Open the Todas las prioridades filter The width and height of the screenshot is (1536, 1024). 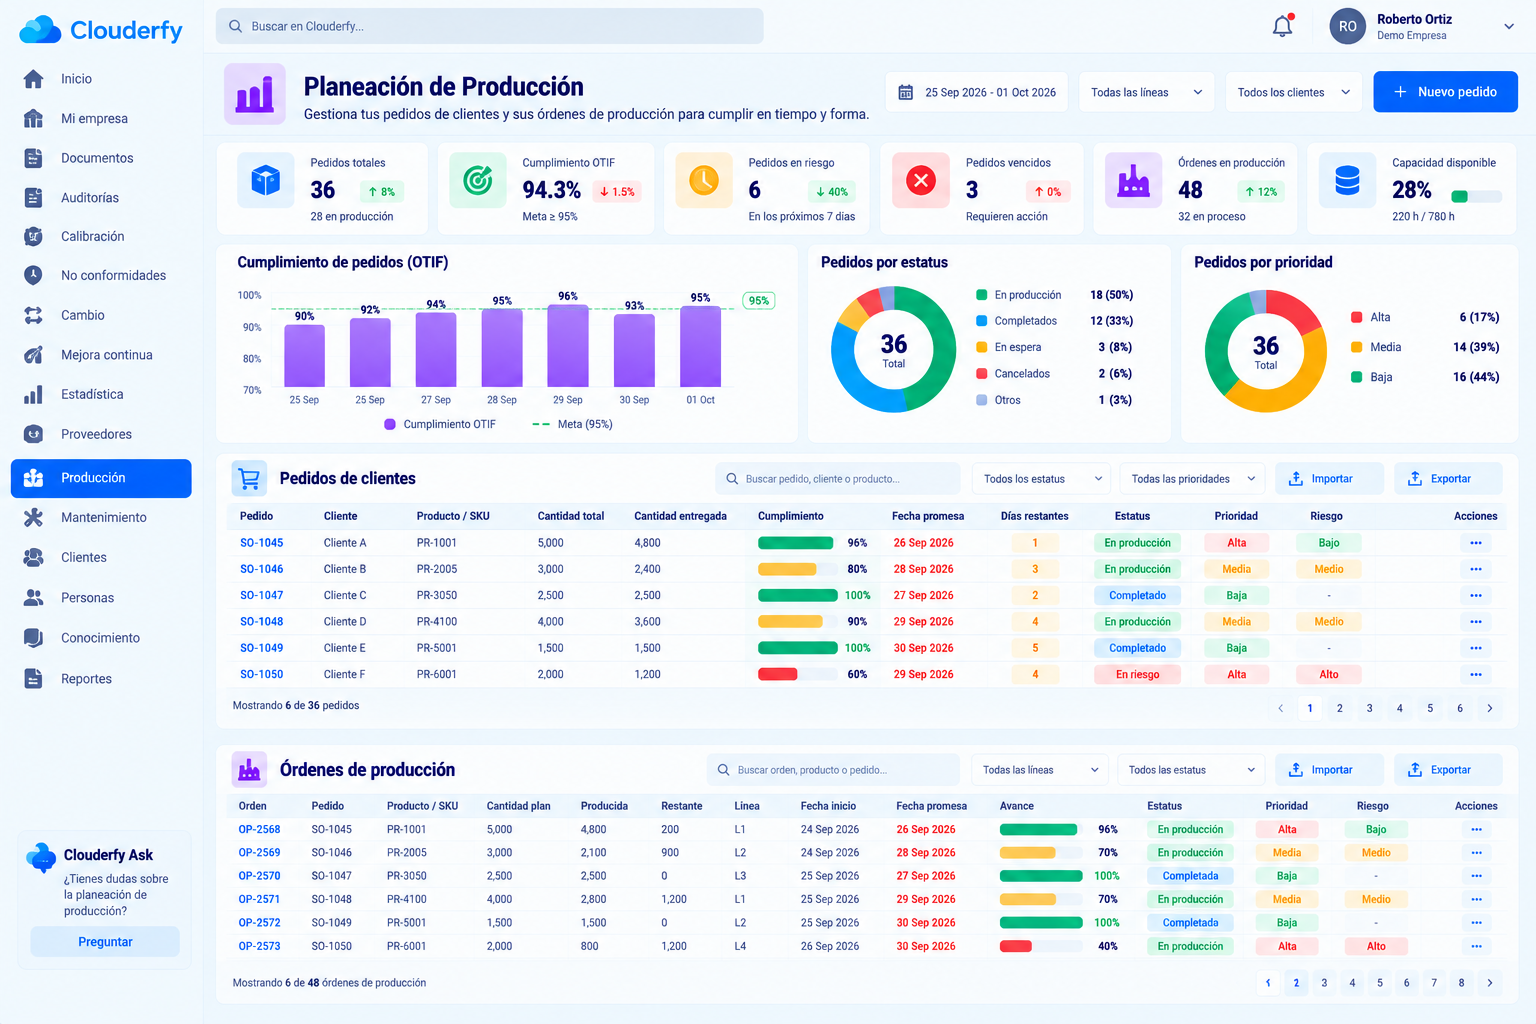pyautogui.click(x=1192, y=479)
